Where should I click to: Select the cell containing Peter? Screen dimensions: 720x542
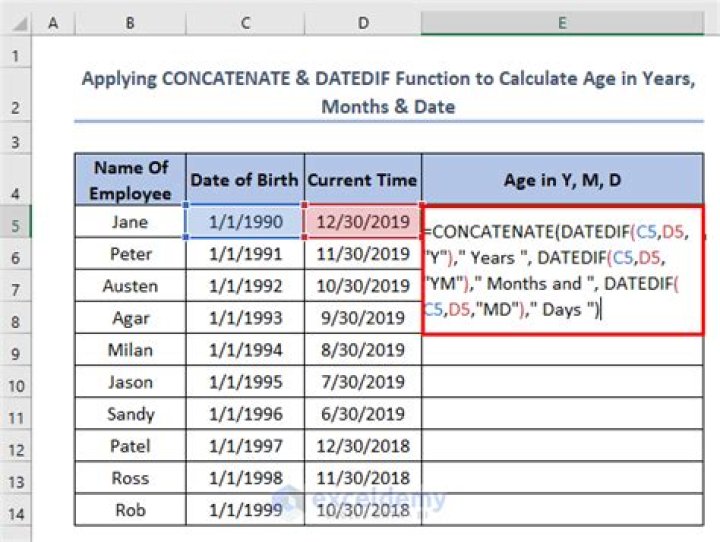[129, 254]
